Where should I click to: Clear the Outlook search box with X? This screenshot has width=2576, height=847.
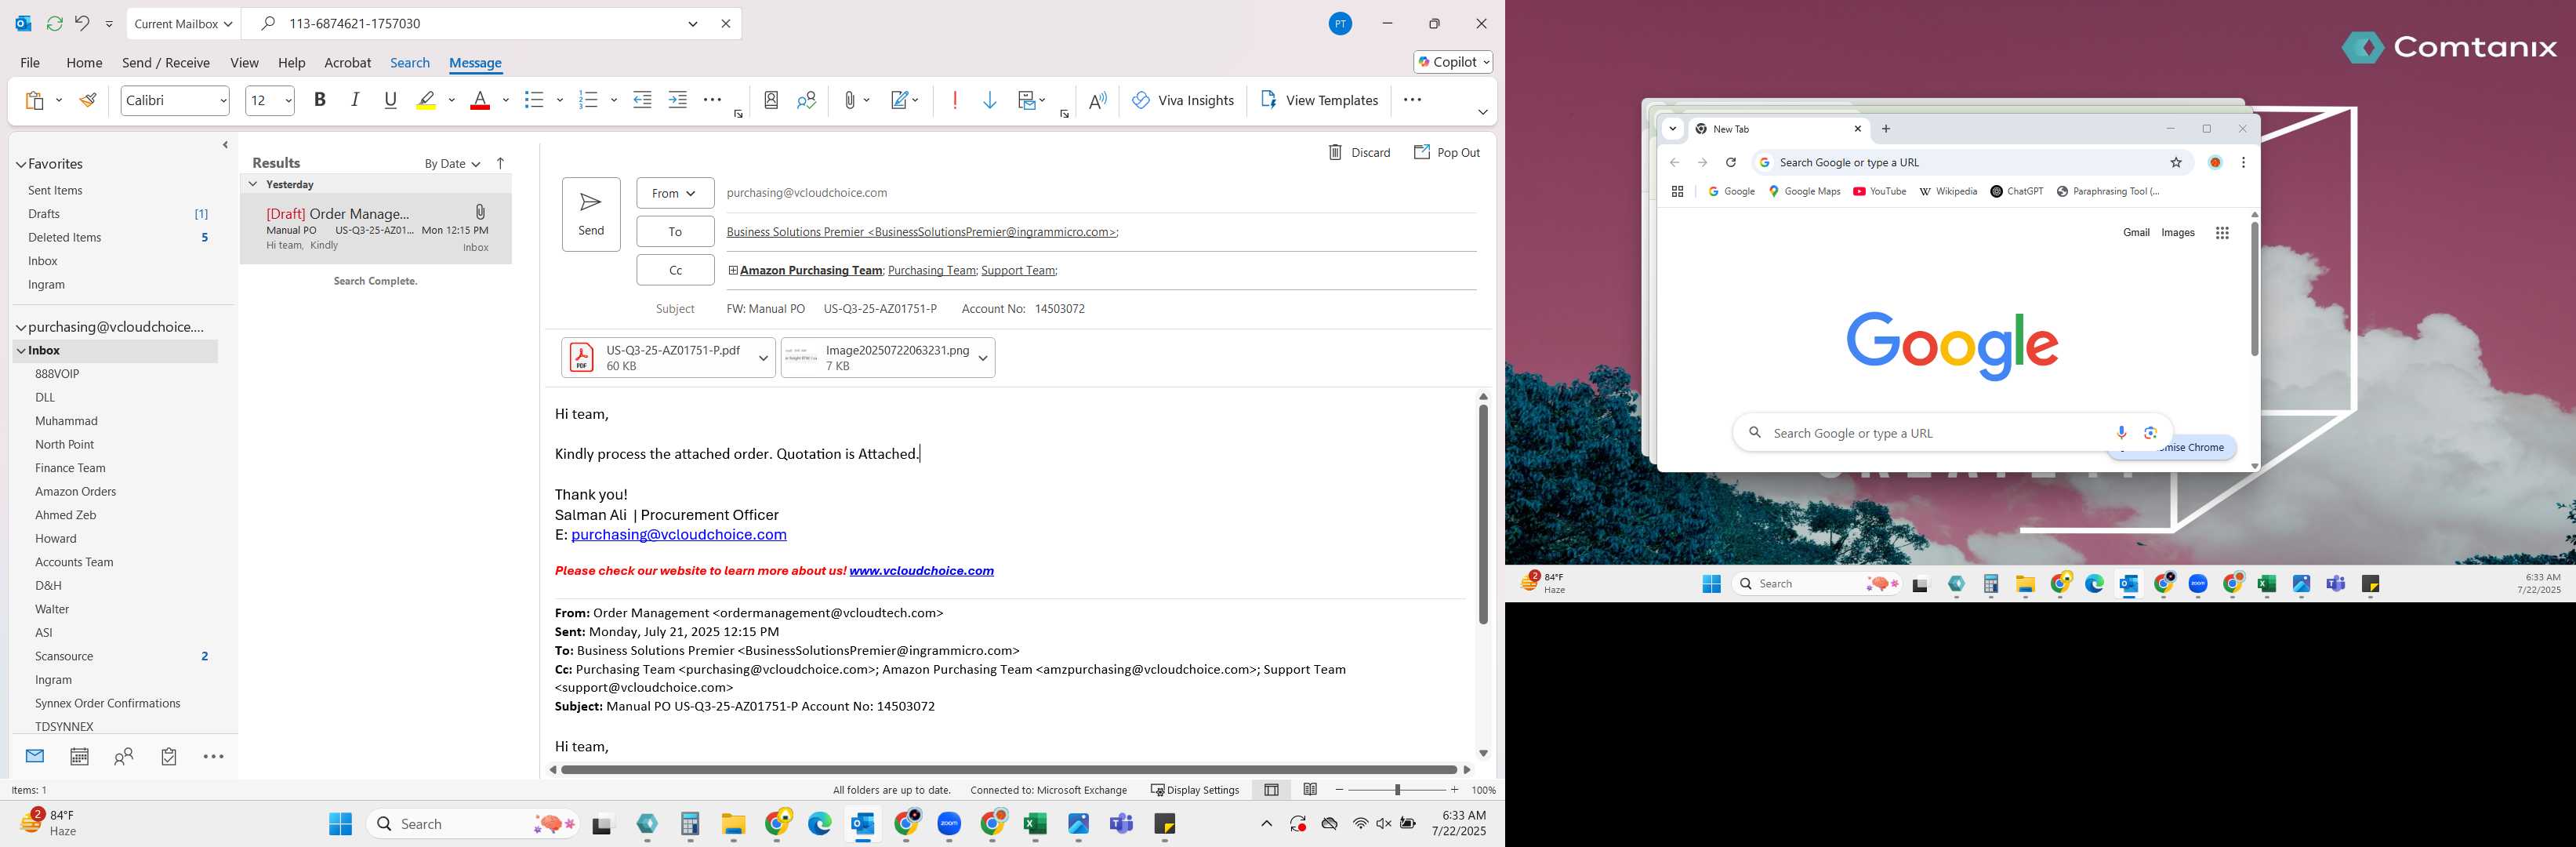pyautogui.click(x=726, y=23)
